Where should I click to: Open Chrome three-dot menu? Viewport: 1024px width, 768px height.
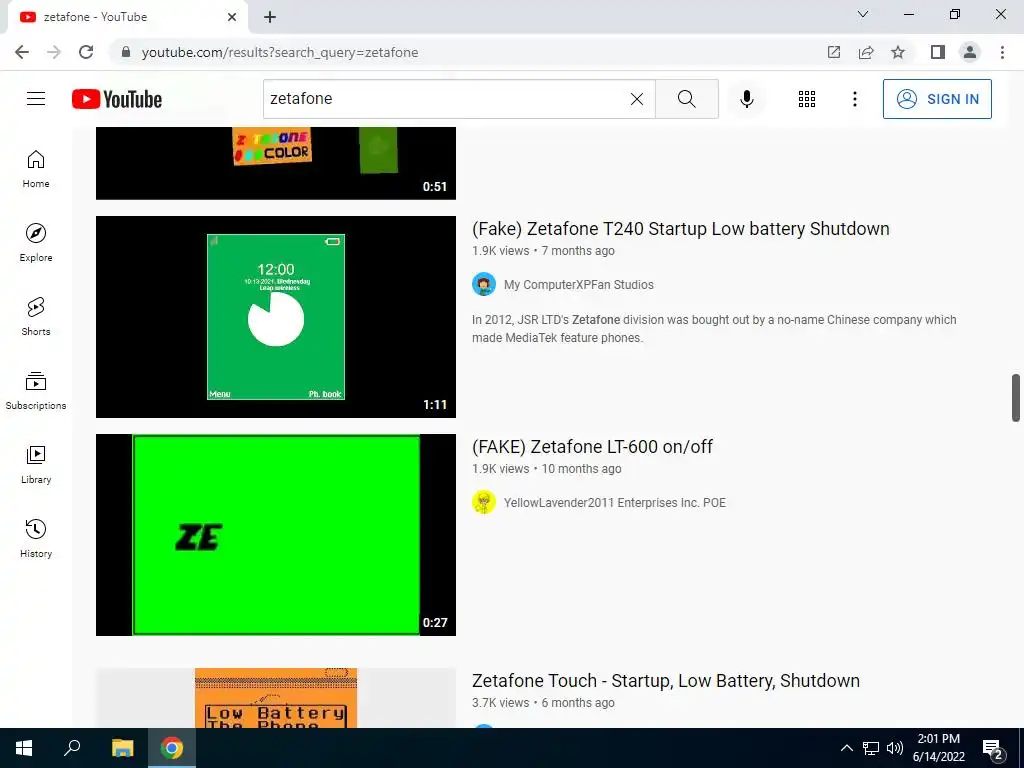pos(1002,52)
